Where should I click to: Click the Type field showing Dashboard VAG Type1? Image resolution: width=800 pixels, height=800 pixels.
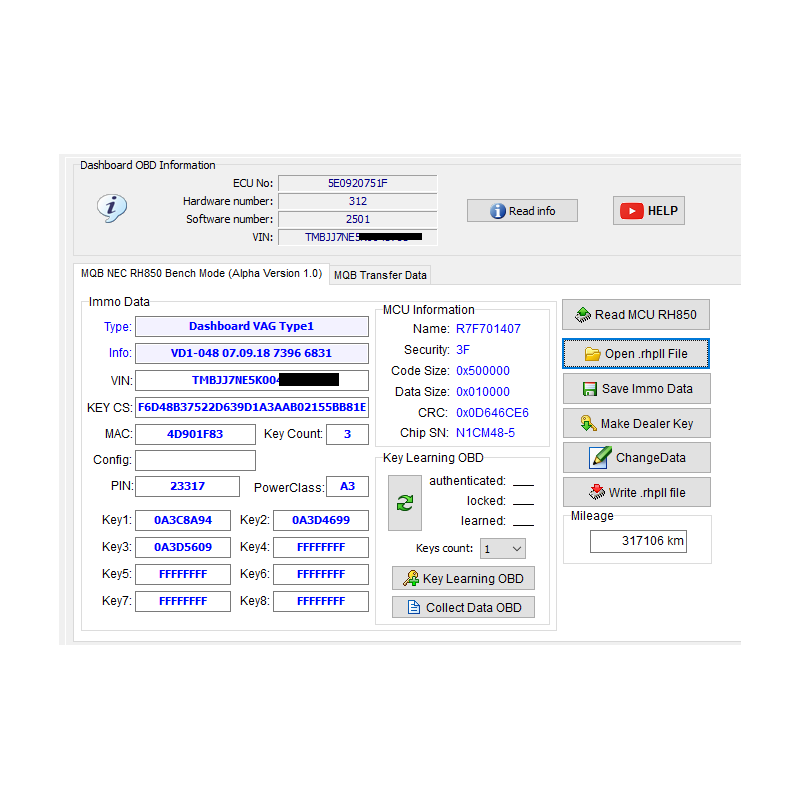click(x=251, y=327)
